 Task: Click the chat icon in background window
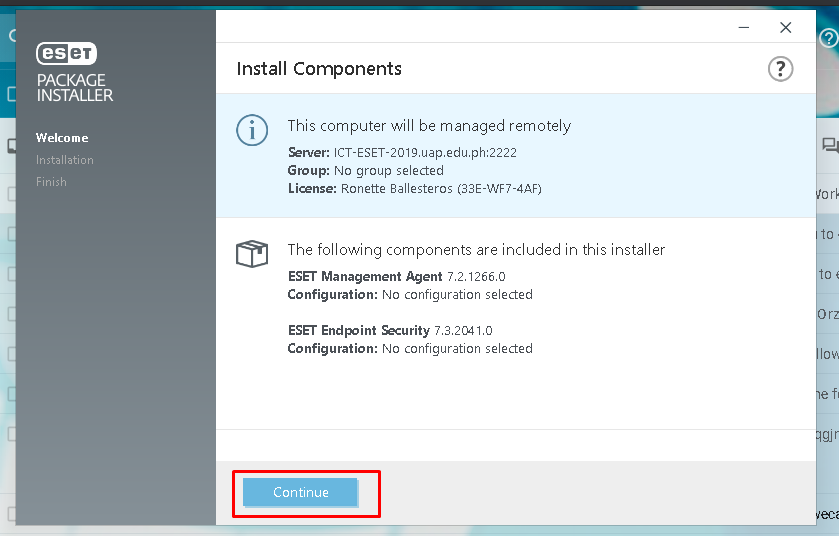click(x=830, y=144)
